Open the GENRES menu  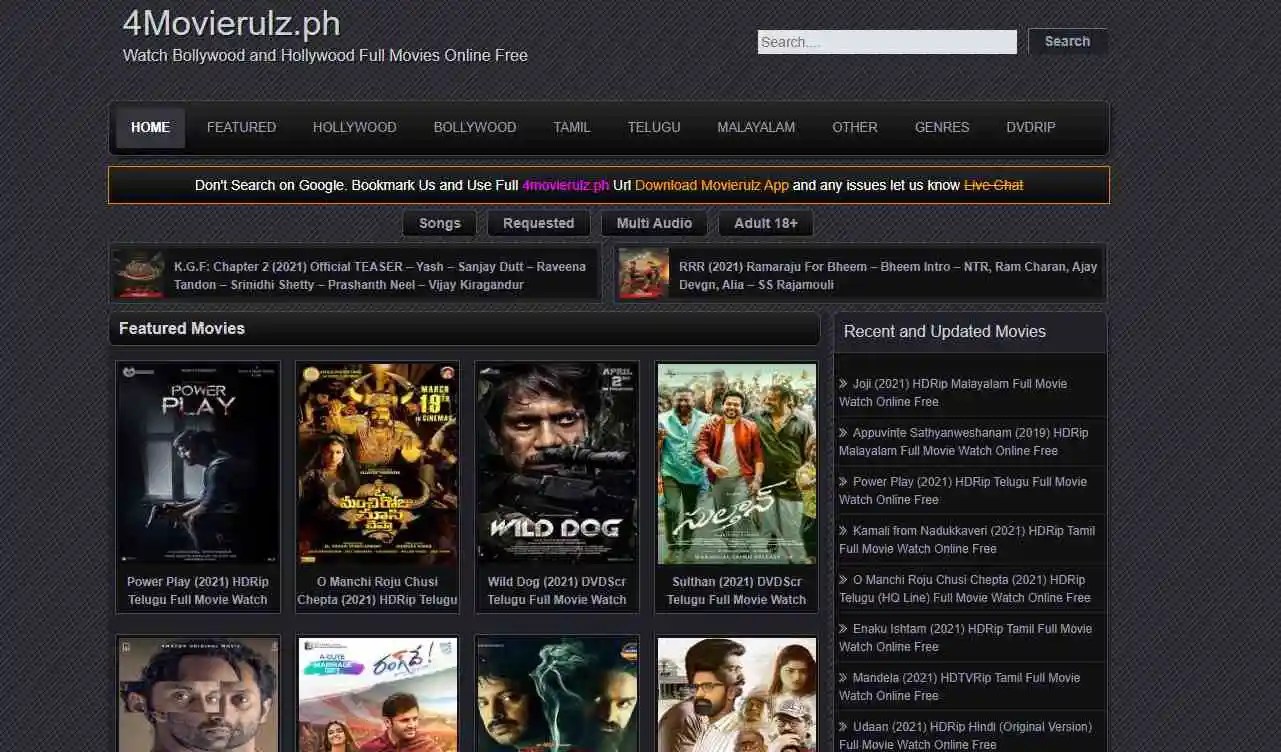click(941, 127)
